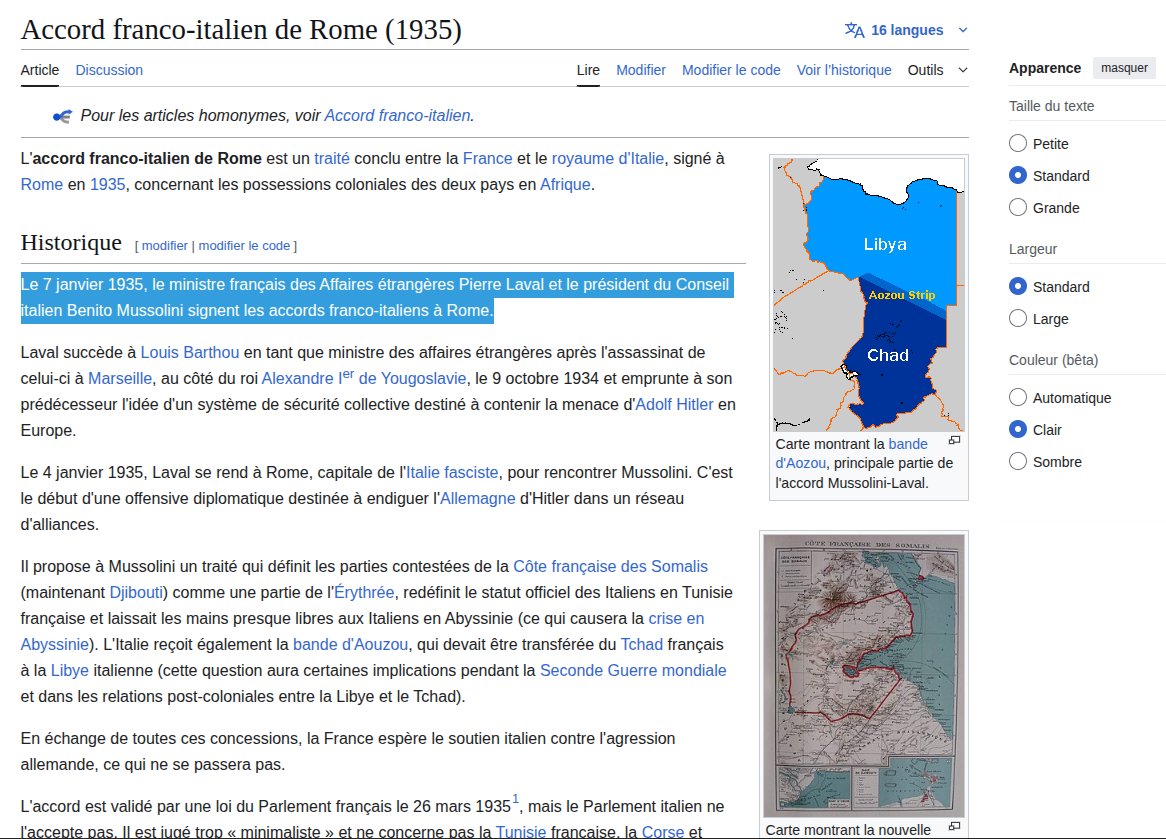Open Côte française des Somalis link
This screenshot has height=839, width=1166.
(x=611, y=567)
